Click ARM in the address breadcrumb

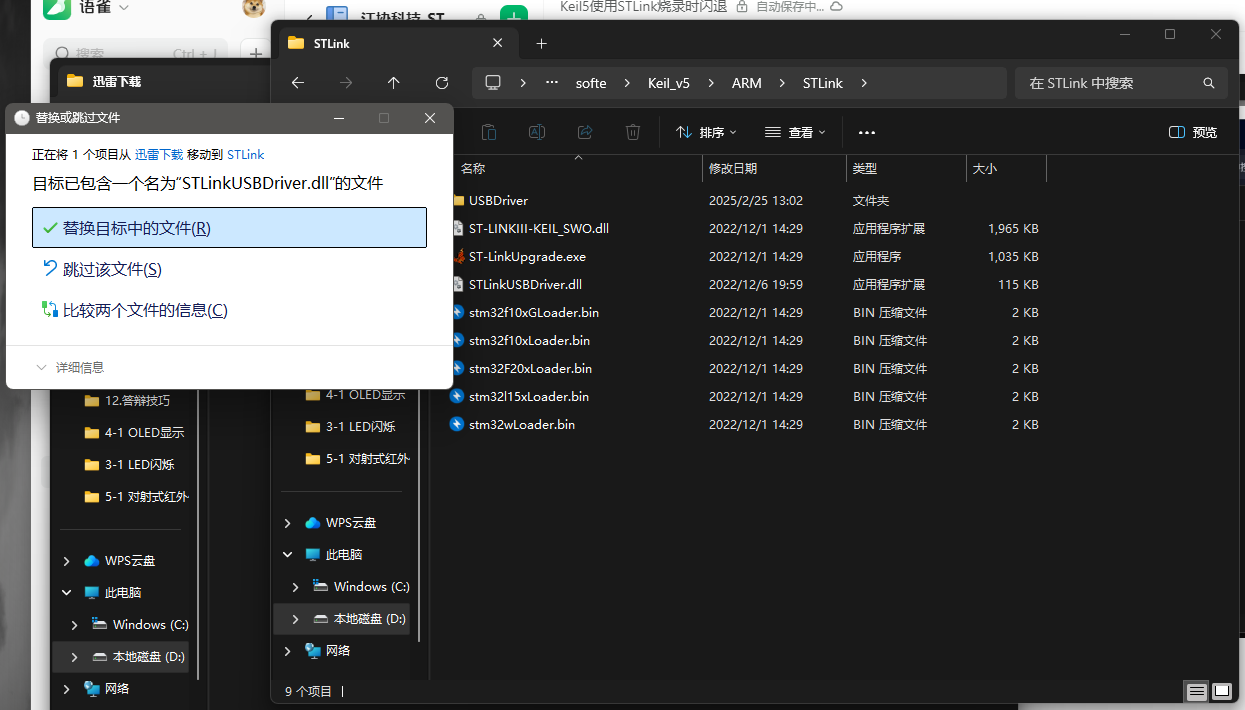tap(747, 83)
